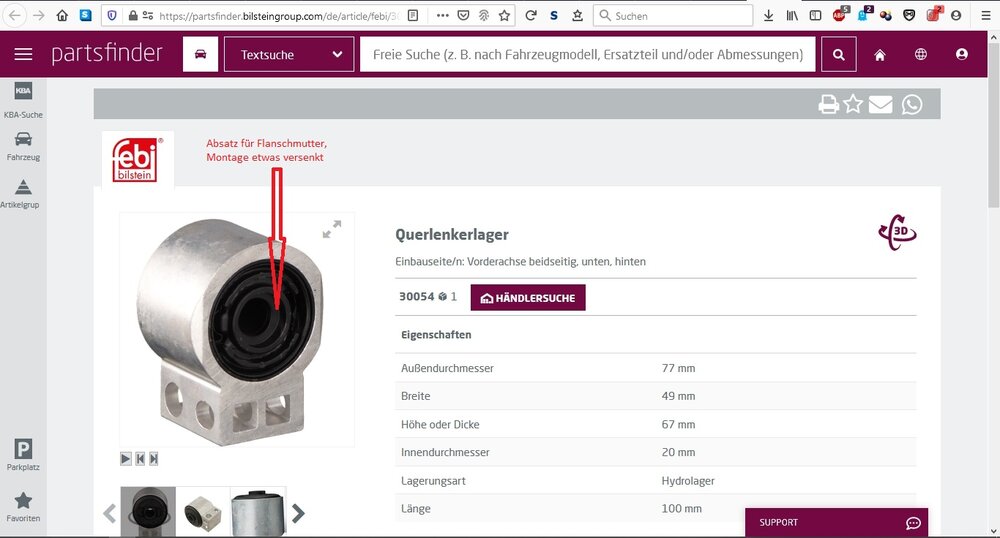Select the first thumbnail with front bushing view
The height and width of the screenshot is (538, 1000).
(148, 511)
